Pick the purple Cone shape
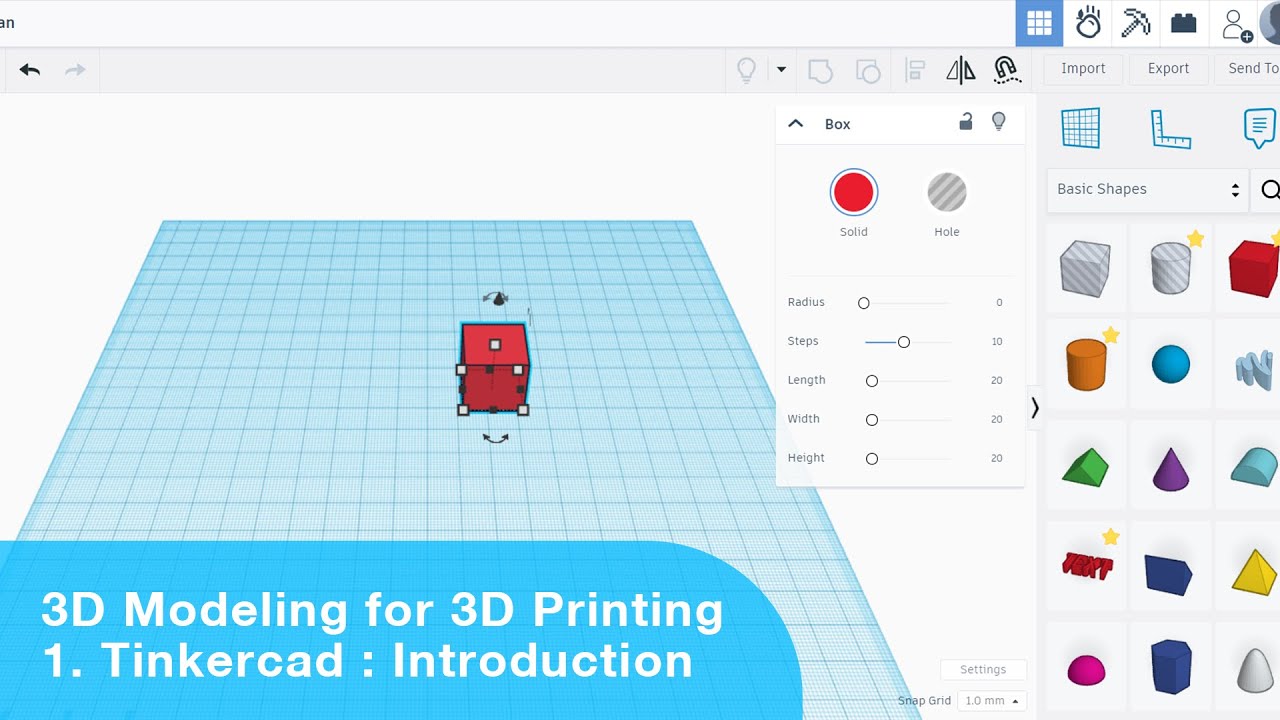The width and height of the screenshot is (1280, 720). (1171, 468)
